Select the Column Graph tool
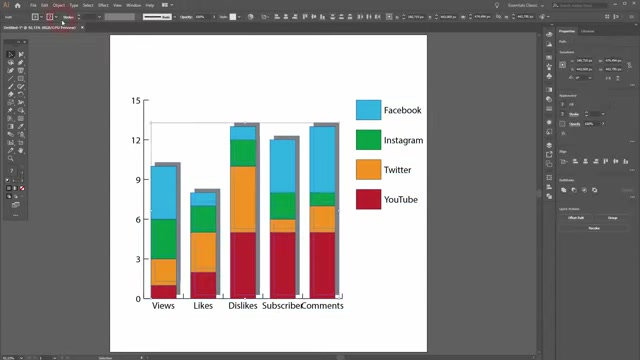Viewport: 640px width, 360px height. [11, 142]
